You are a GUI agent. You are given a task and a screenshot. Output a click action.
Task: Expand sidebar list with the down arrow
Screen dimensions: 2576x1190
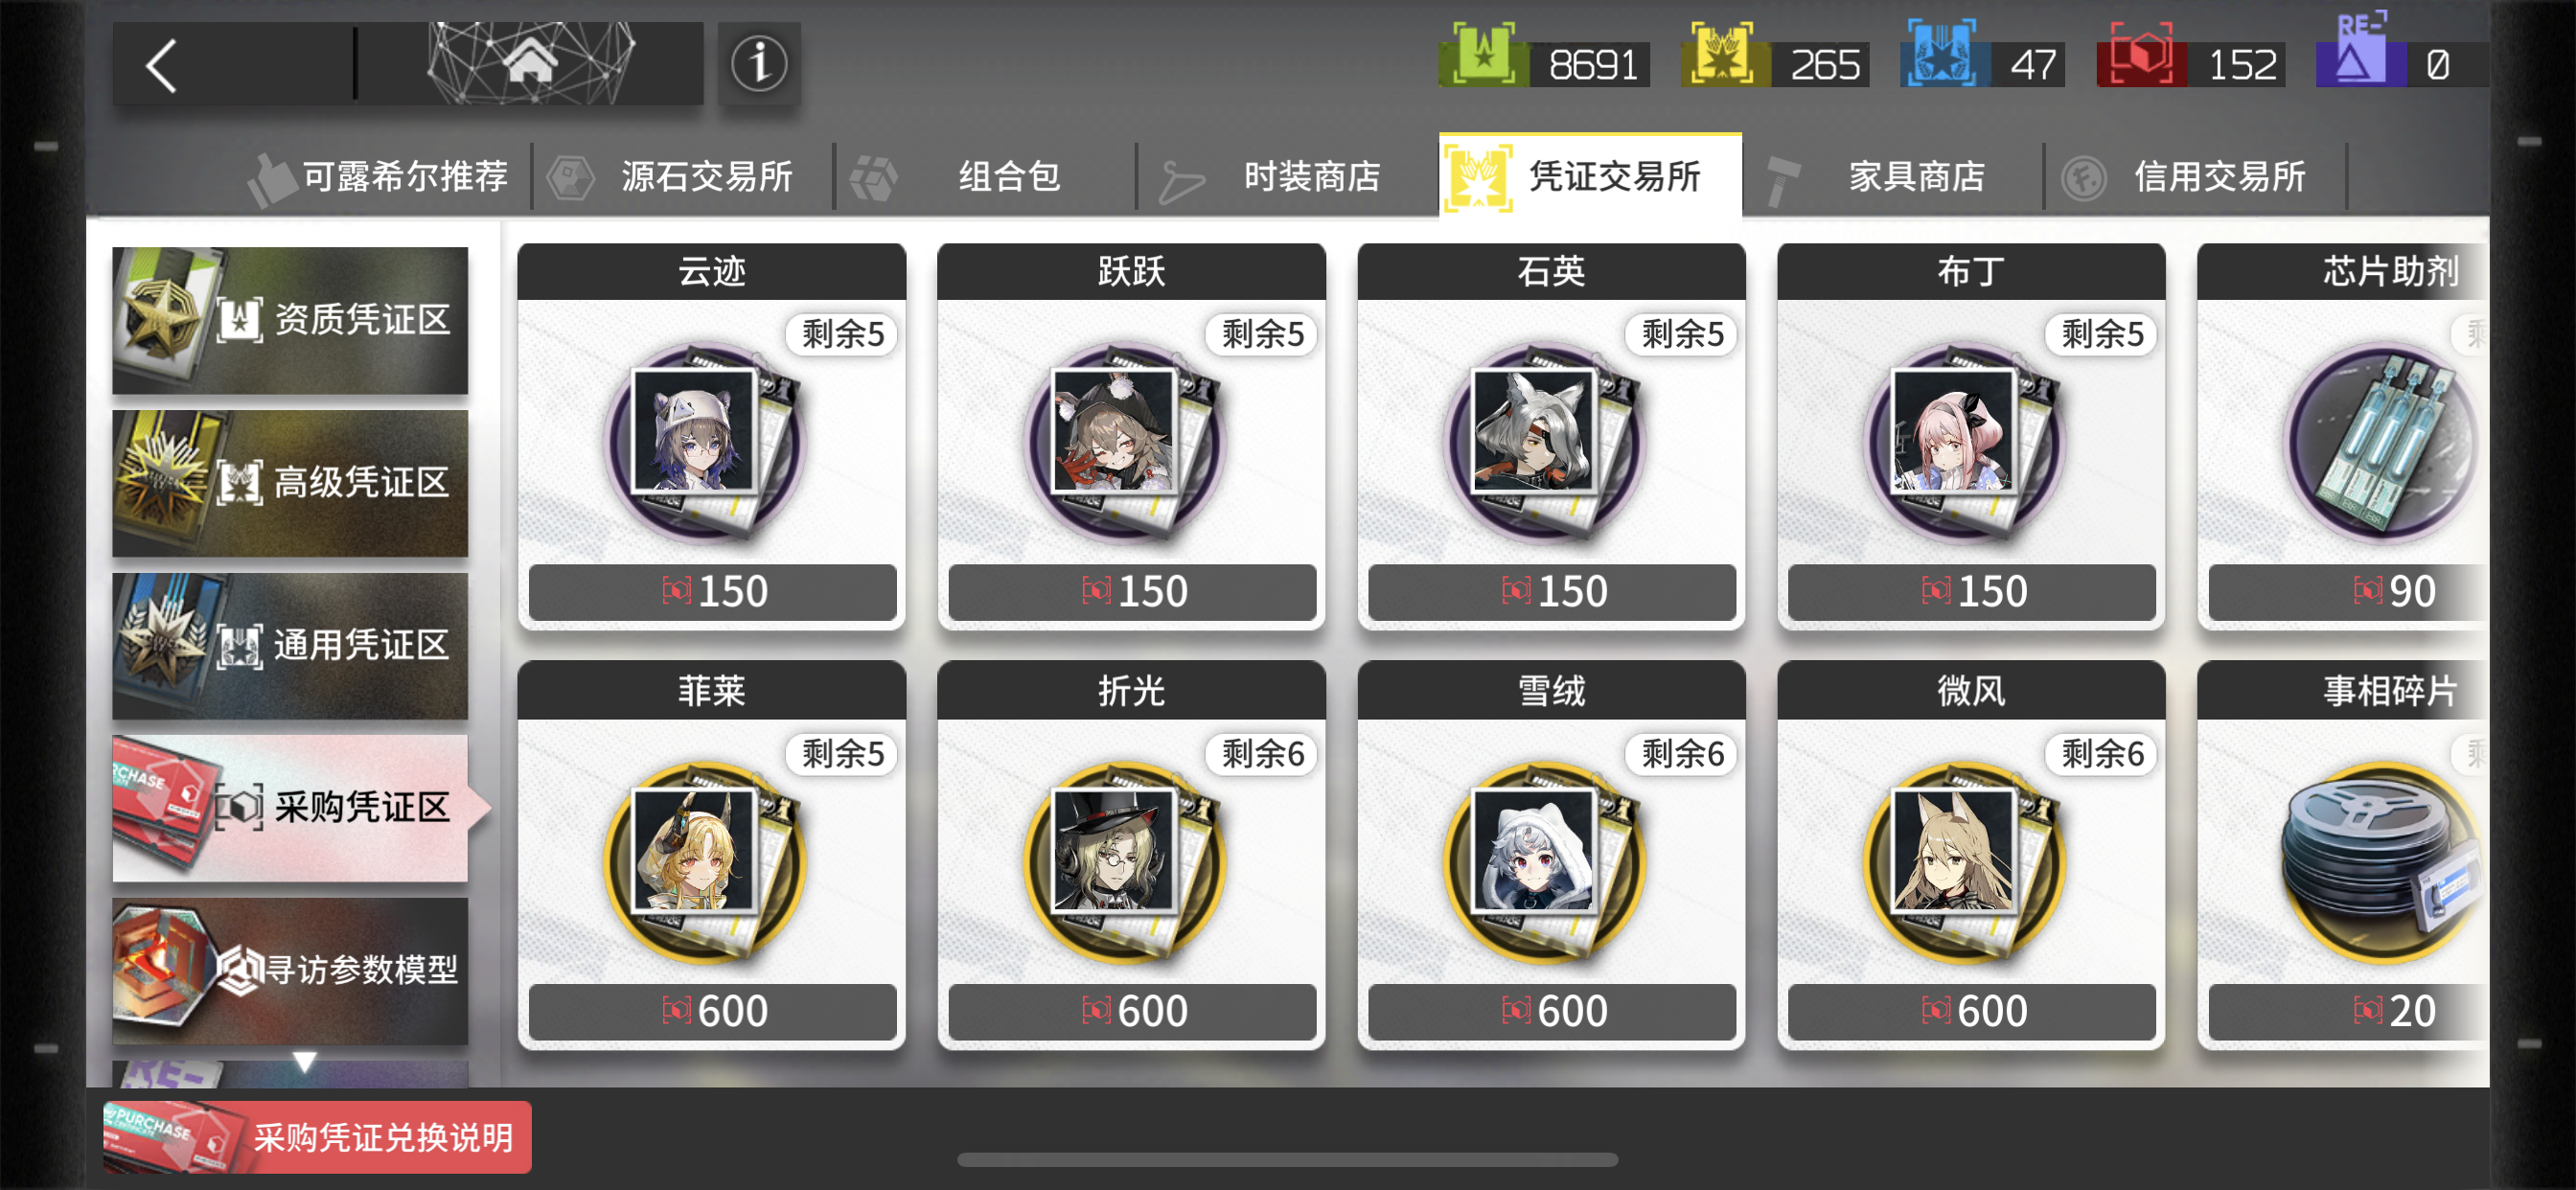coord(305,1061)
